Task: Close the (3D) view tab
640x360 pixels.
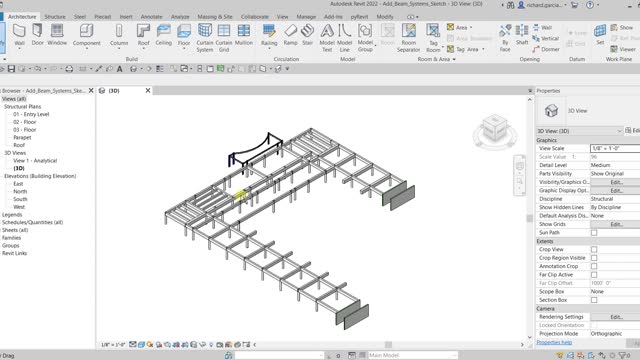Action: pyautogui.click(x=148, y=91)
